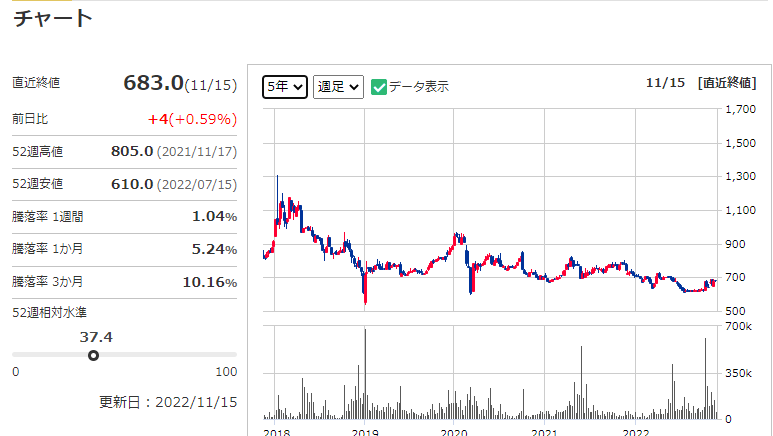Click the 52-week relative level slider handle
This screenshot has width=773, height=436.
(93, 355)
